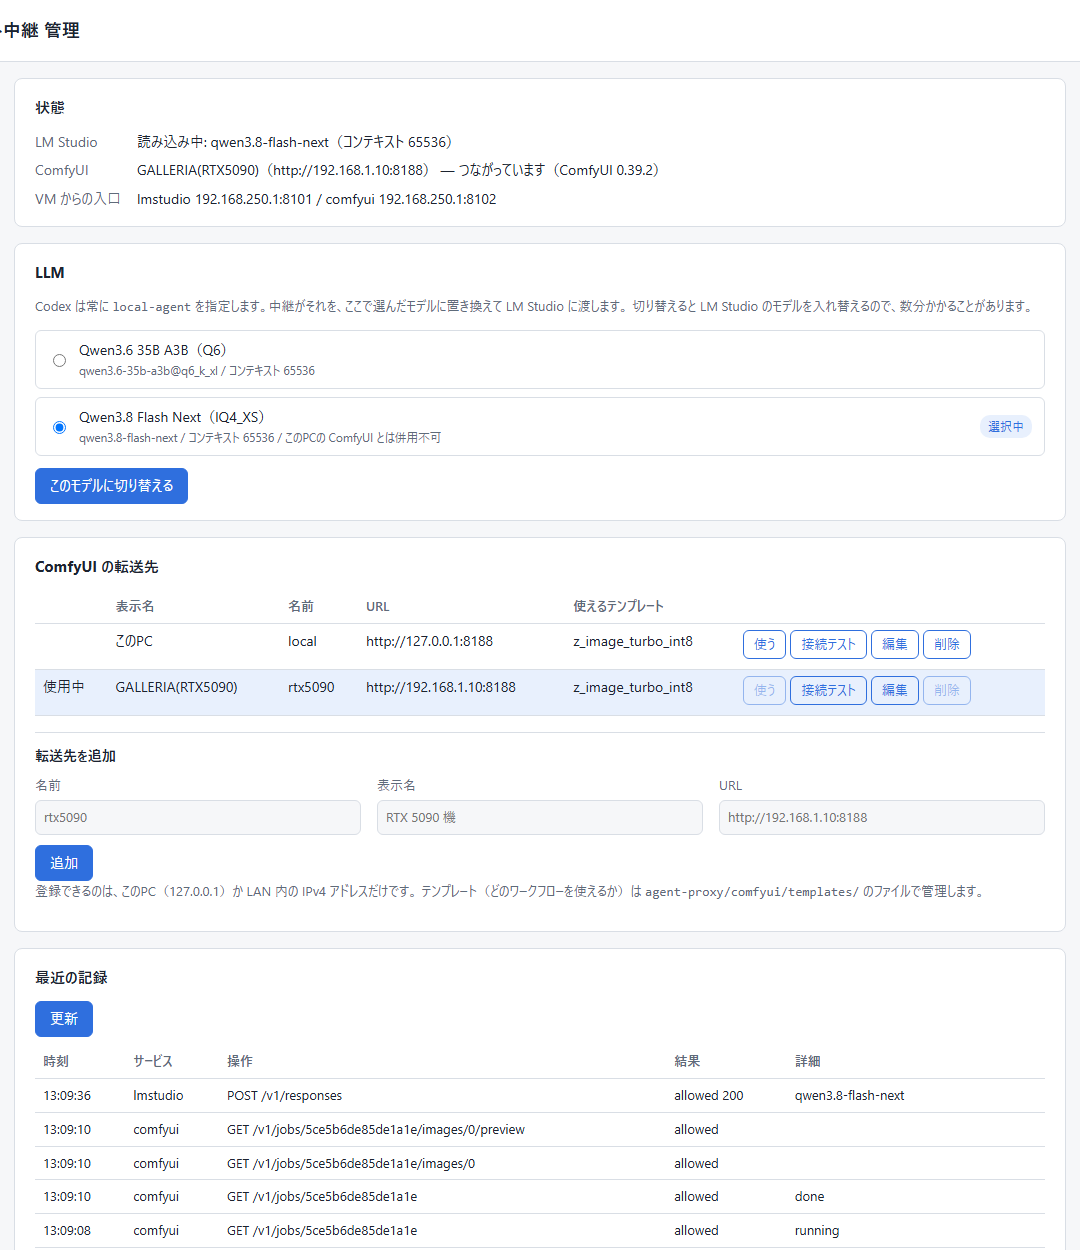Click the lmstudio service cell in the log
The height and width of the screenshot is (1250, 1080).
click(x=158, y=1096)
